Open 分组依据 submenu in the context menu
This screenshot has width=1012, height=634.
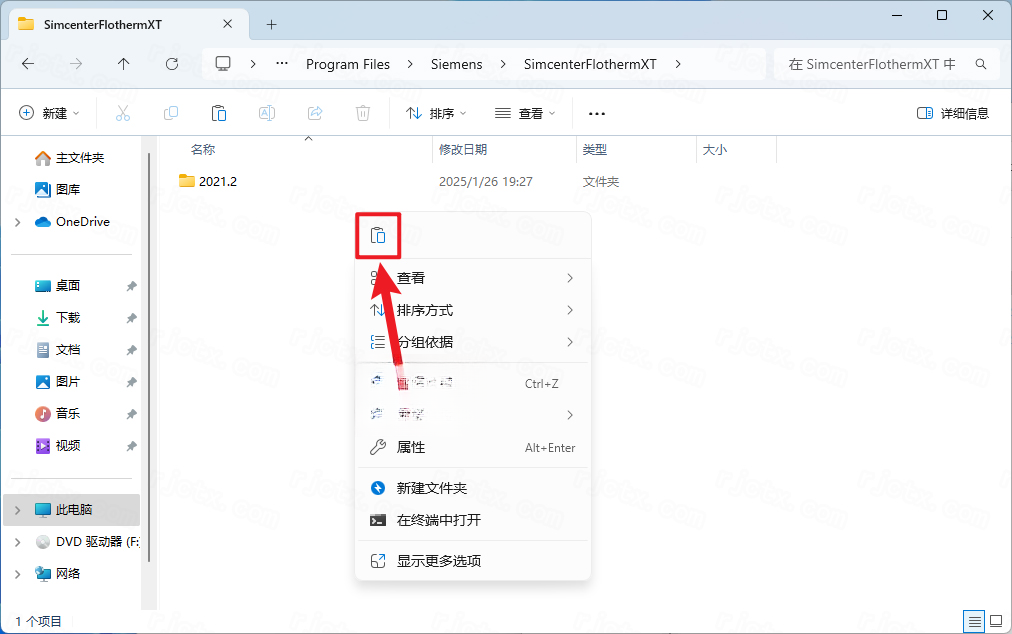click(x=472, y=342)
